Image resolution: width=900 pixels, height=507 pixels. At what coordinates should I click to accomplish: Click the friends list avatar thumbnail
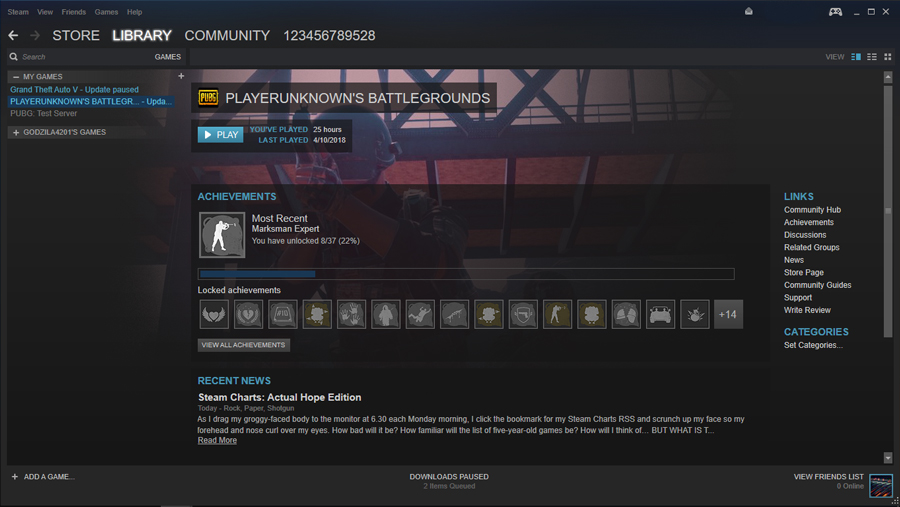(880, 485)
